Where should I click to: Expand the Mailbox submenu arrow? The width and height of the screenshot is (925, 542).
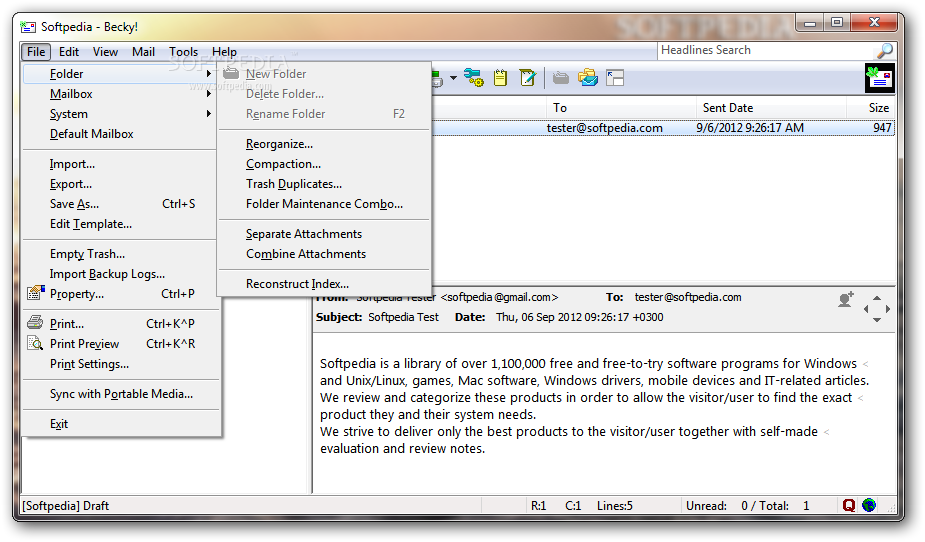209,94
